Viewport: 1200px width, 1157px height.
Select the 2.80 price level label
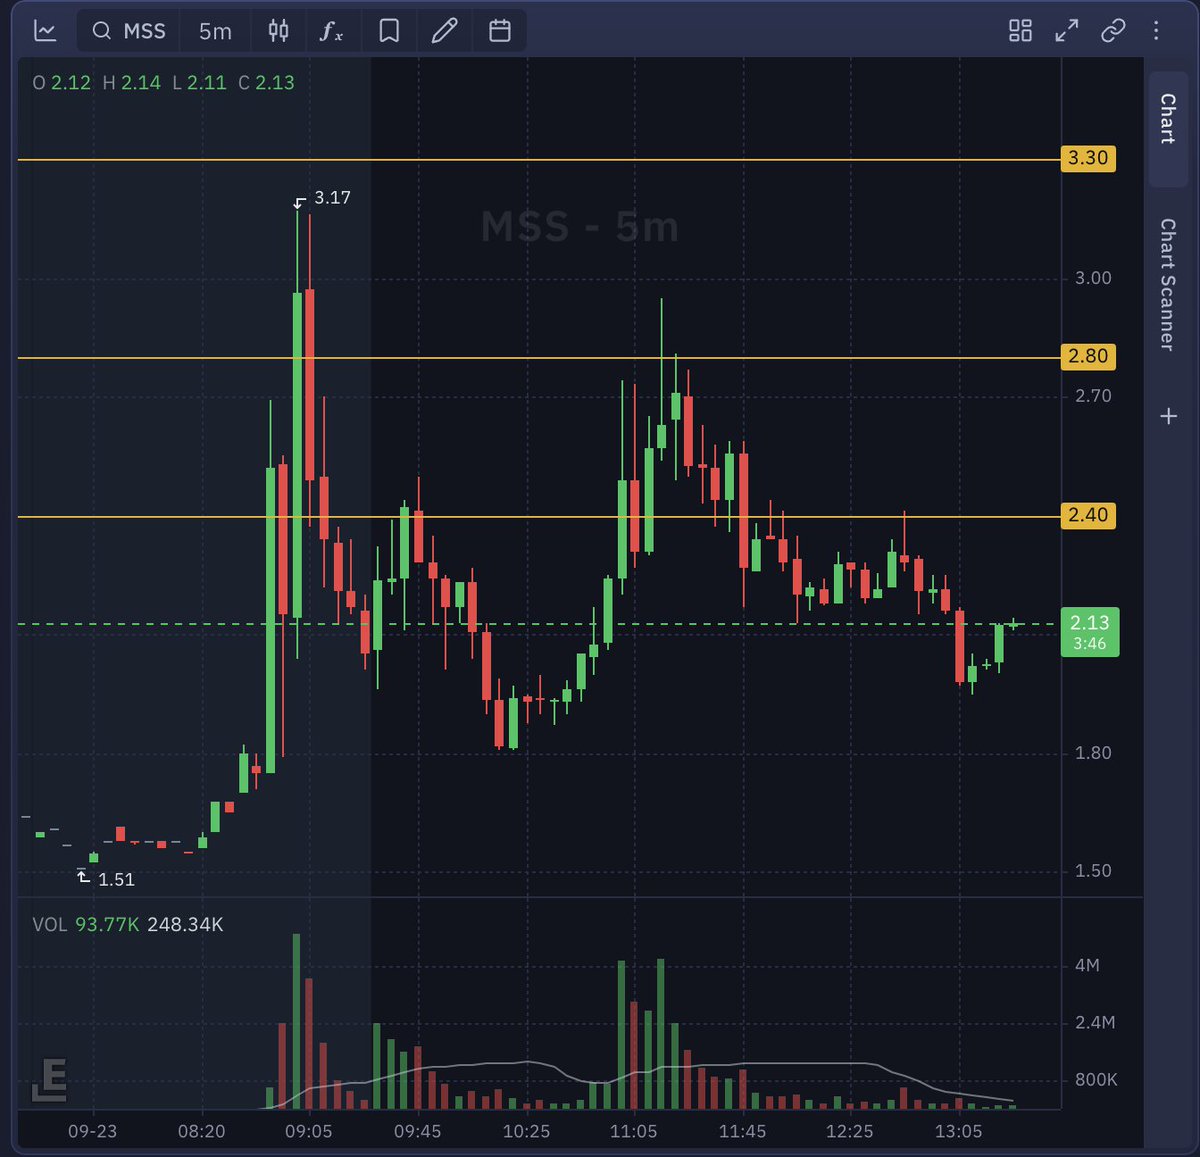[x=1088, y=356]
